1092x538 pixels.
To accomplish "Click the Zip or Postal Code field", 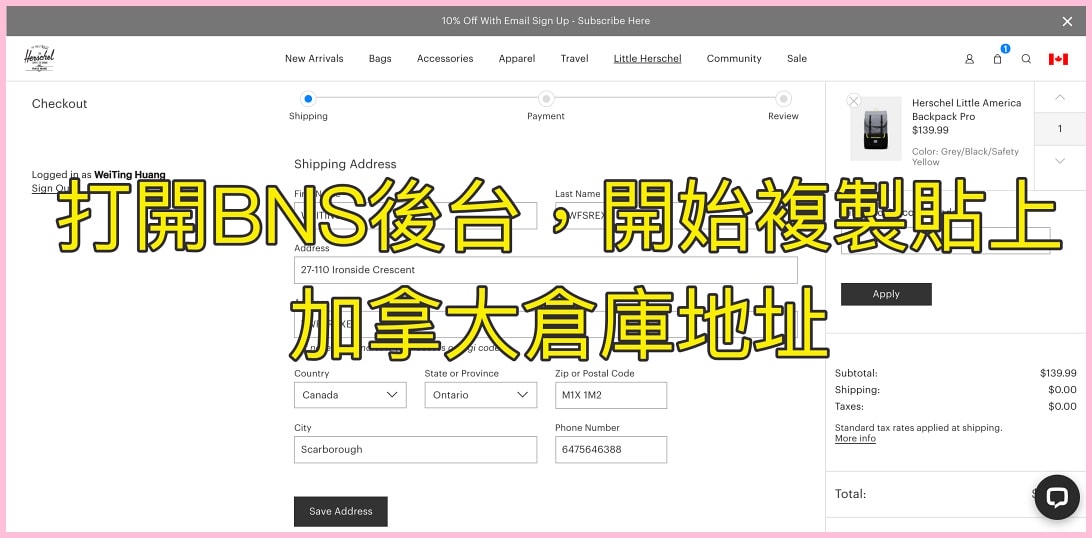I will click(x=611, y=395).
